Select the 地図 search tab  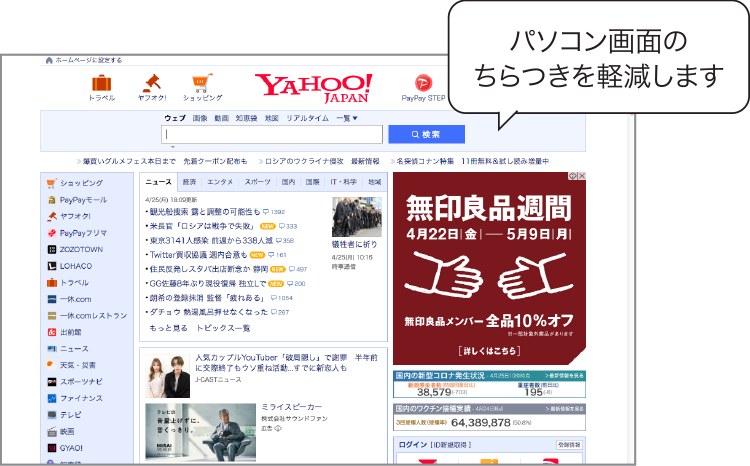[272, 118]
